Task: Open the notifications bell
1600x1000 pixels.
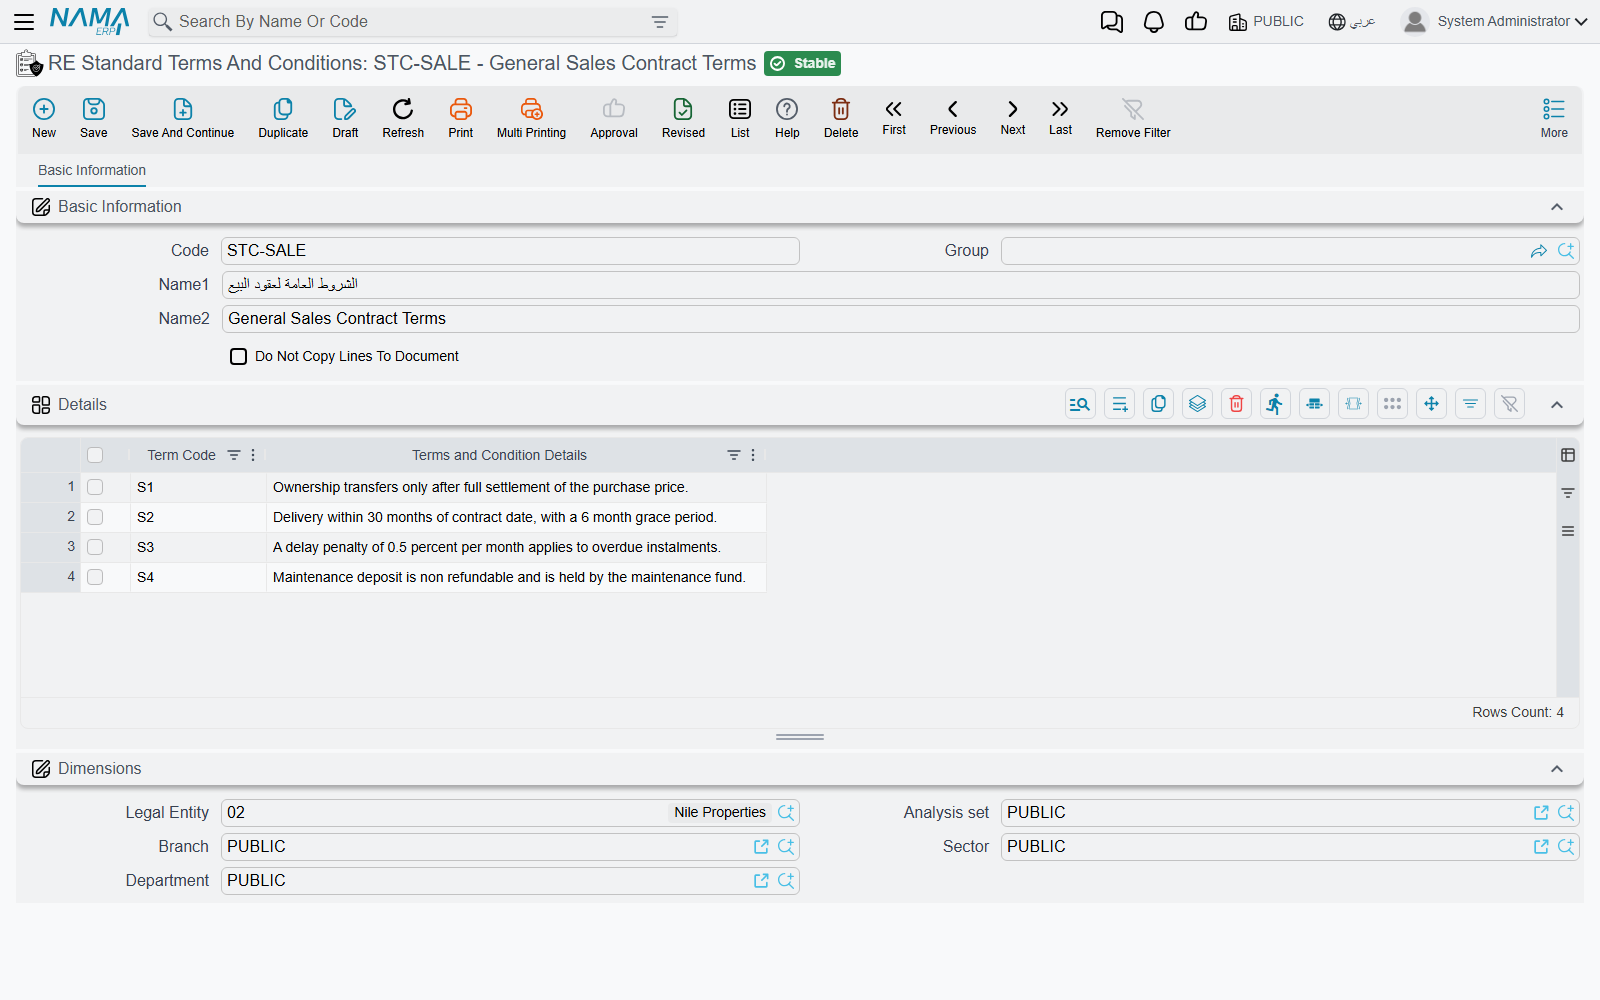Action: tap(1154, 22)
